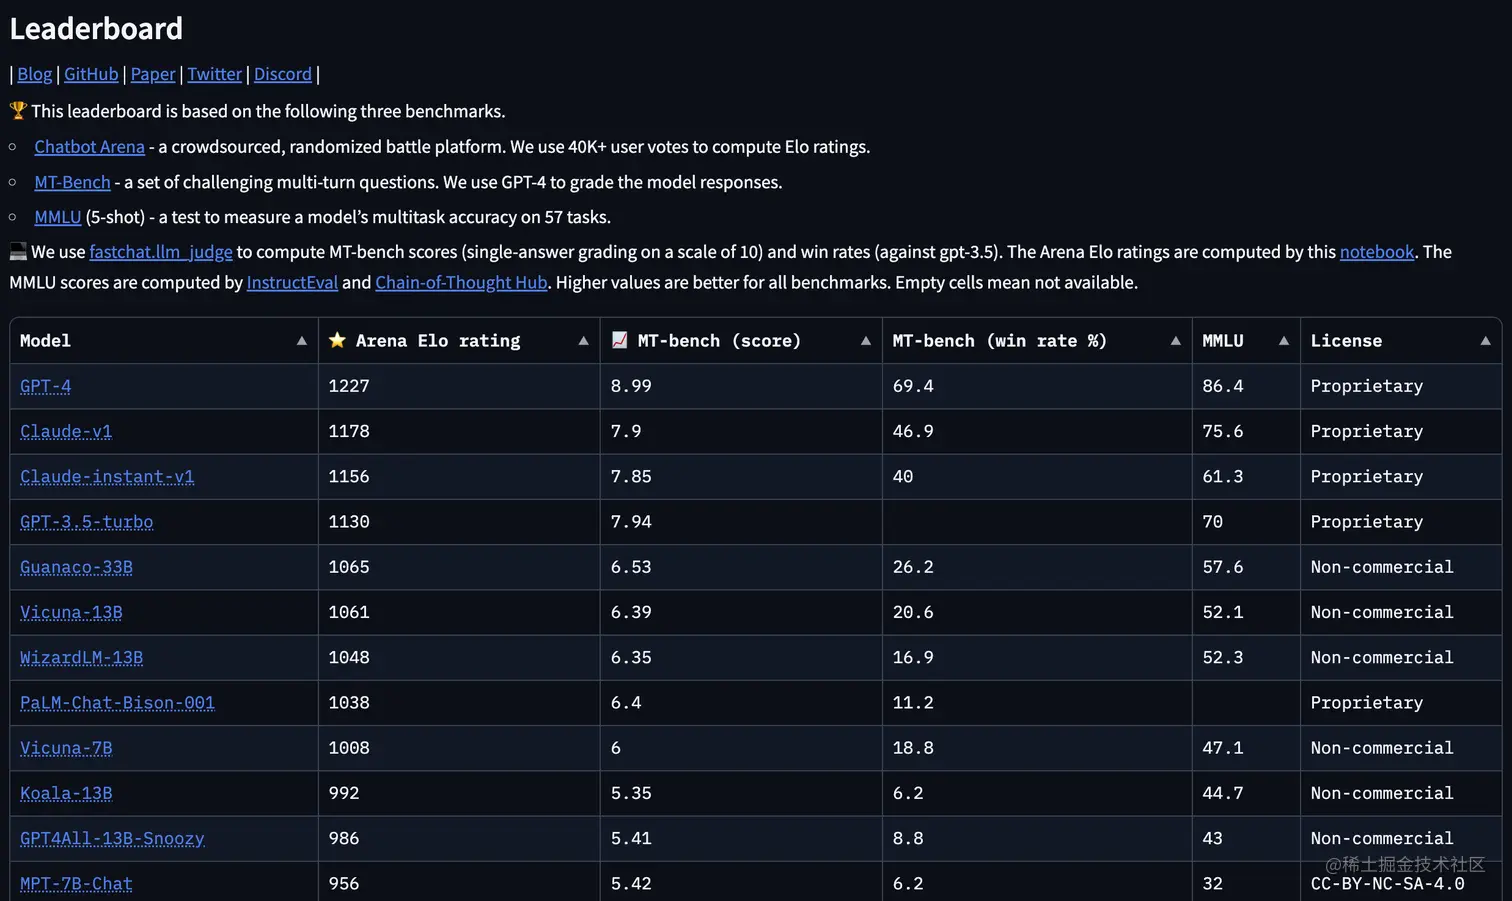Click the Arena Elo rating header text
This screenshot has width=1512, height=901.
438,341
